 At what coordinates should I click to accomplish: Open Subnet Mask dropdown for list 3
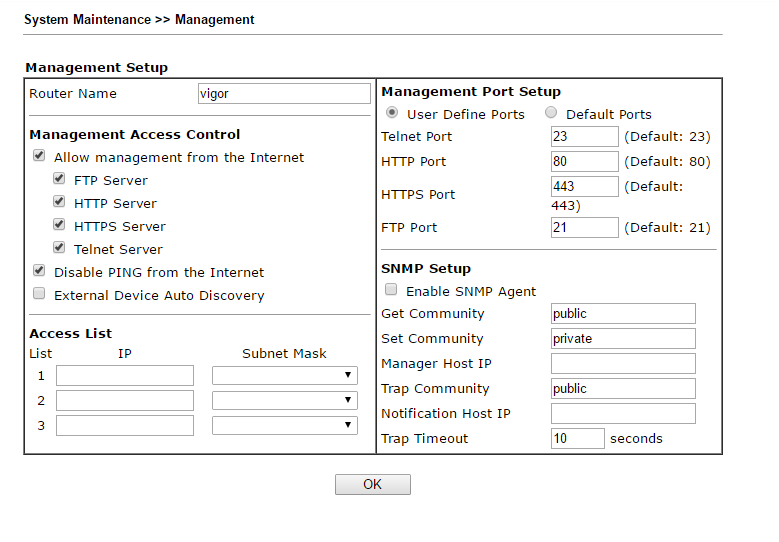click(284, 425)
